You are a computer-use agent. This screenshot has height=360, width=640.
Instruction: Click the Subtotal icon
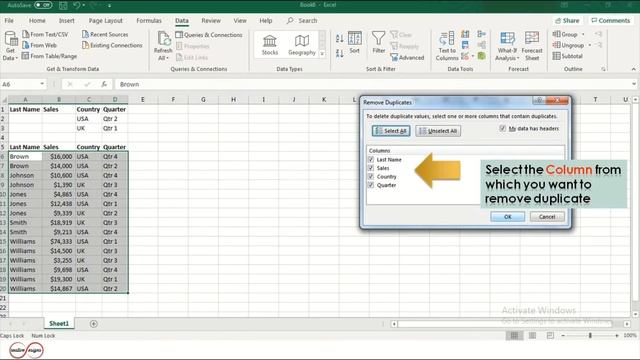[x=557, y=56]
